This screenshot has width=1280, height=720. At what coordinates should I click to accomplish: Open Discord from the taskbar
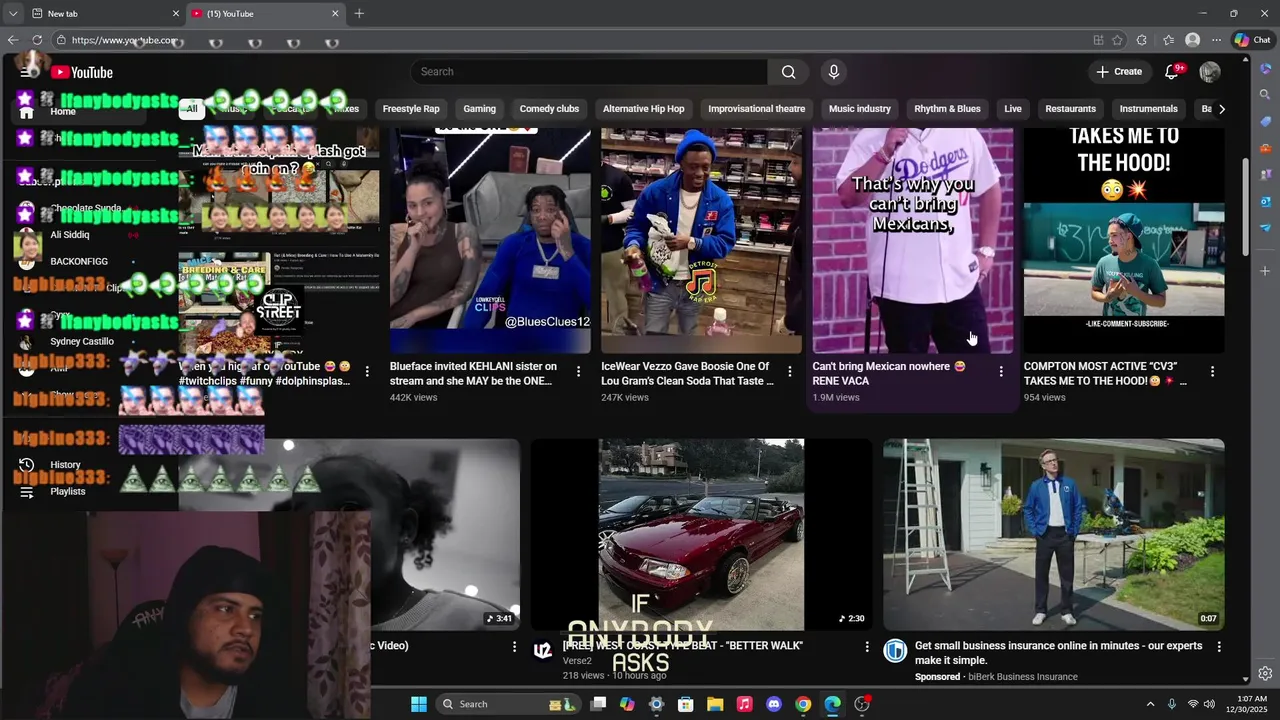773,704
